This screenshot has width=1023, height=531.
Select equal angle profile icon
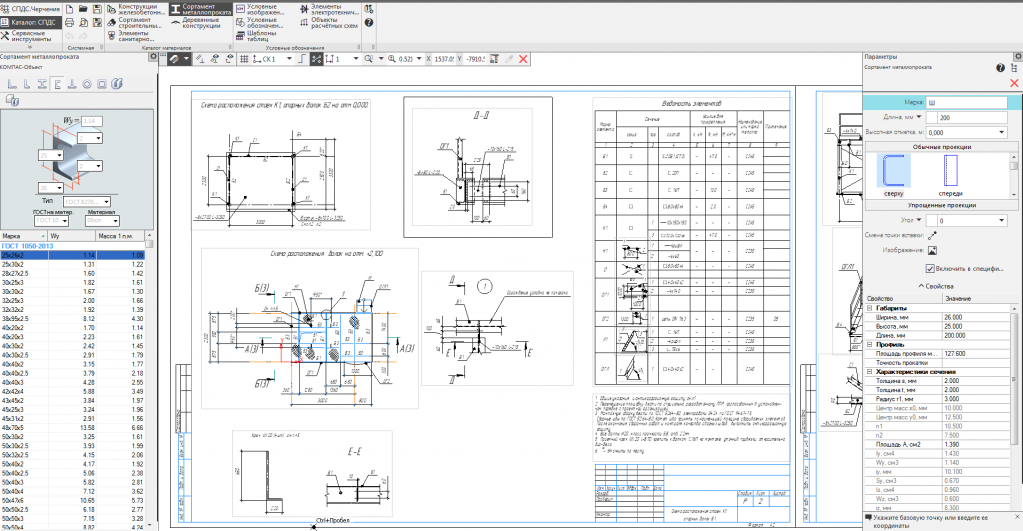[x=12, y=83]
